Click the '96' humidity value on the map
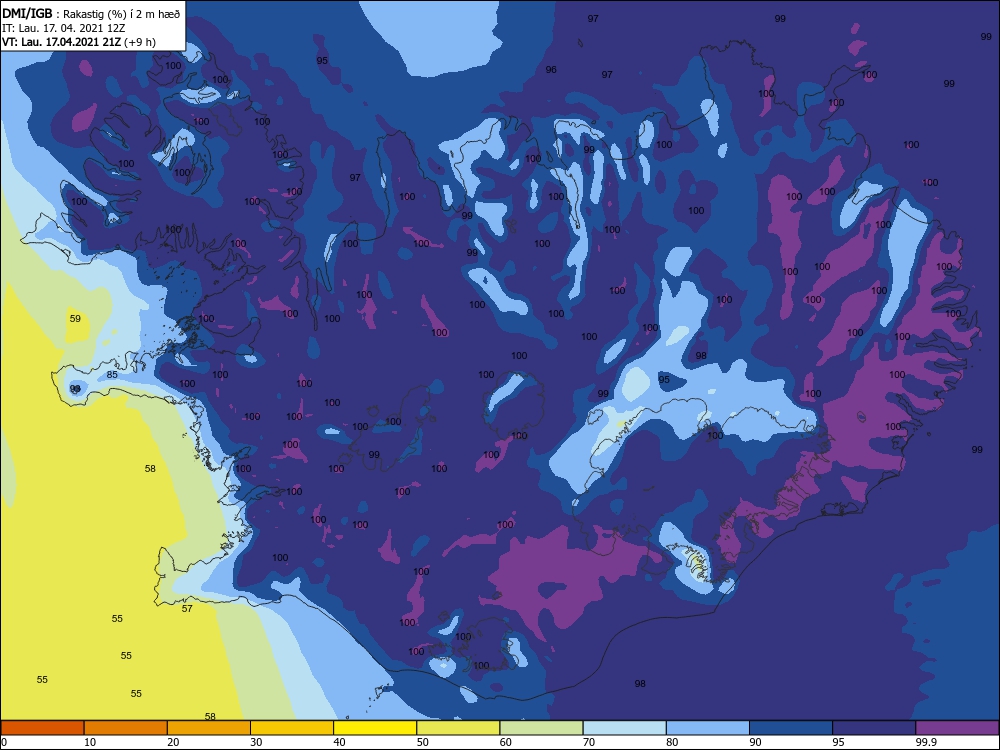The width and height of the screenshot is (1000, 750). coord(551,70)
